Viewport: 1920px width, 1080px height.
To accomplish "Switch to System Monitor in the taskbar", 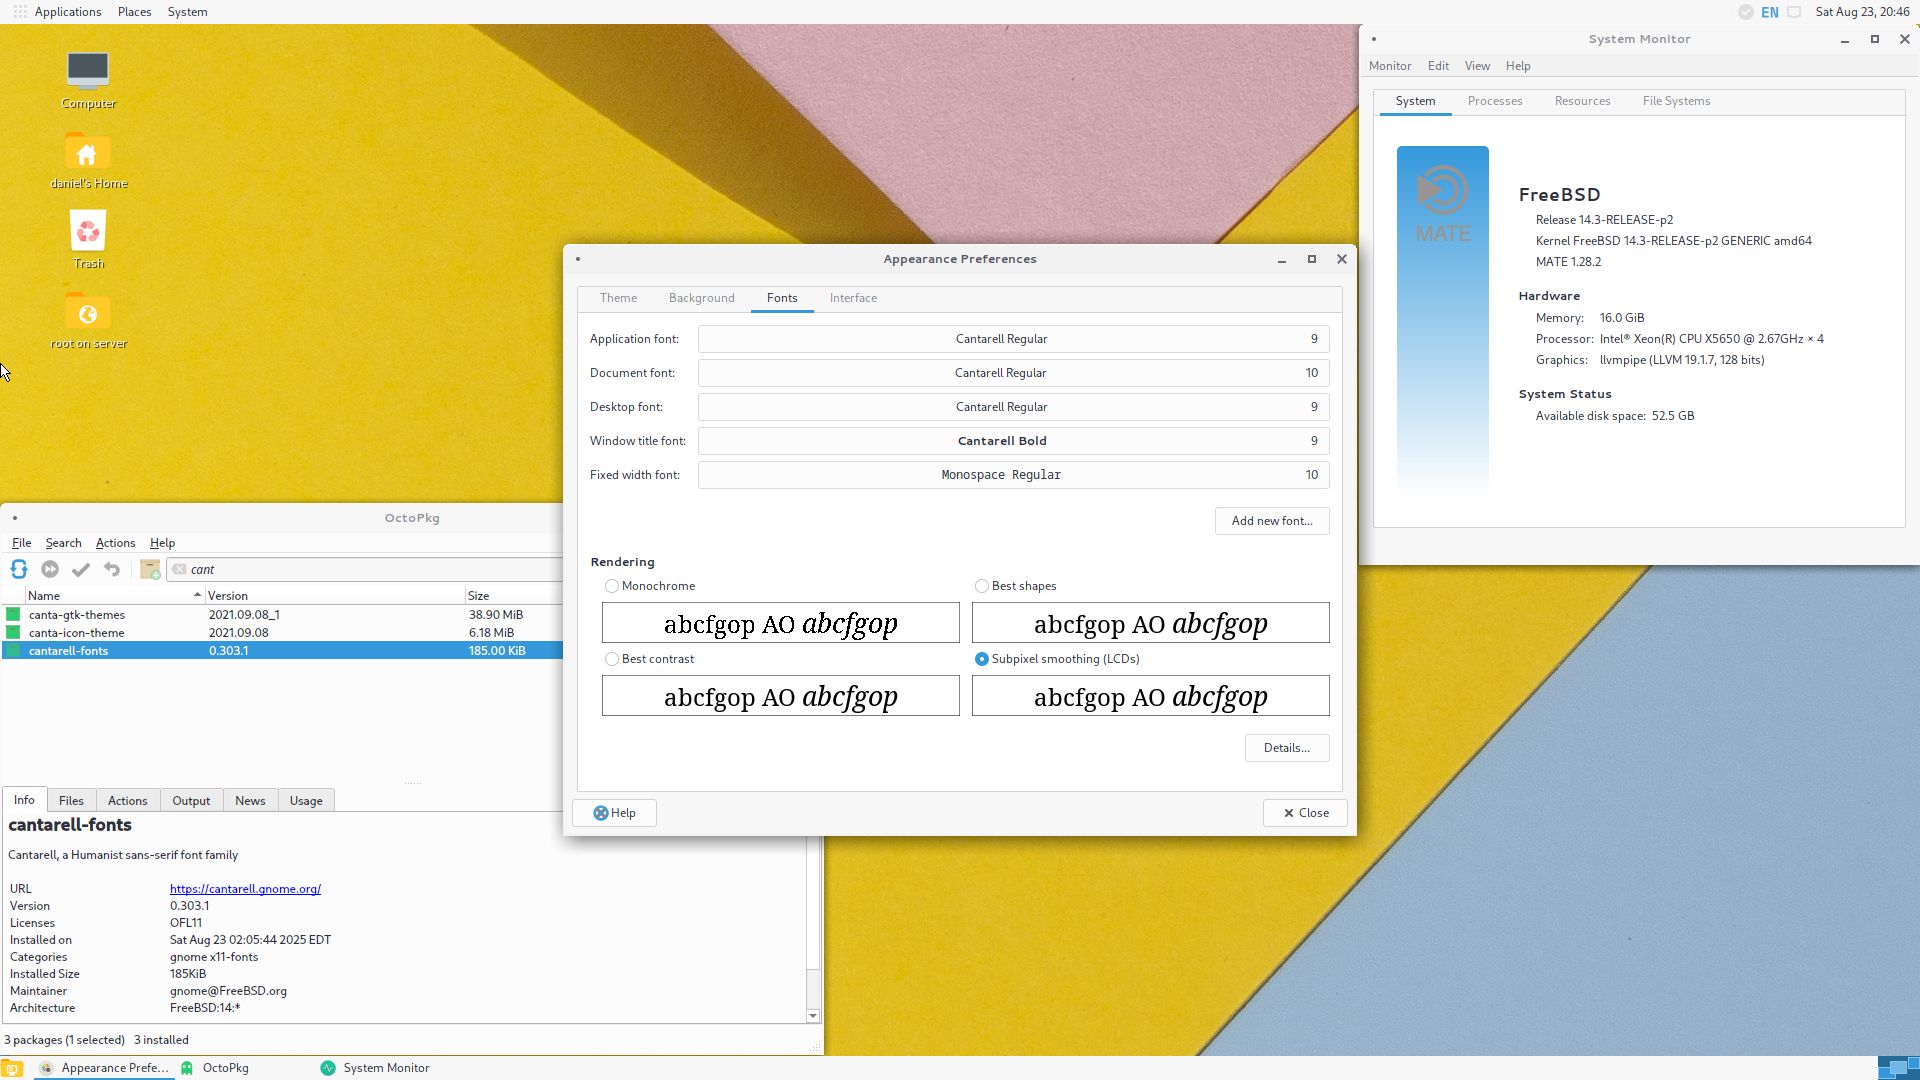I will click(x=376, y=1068).
